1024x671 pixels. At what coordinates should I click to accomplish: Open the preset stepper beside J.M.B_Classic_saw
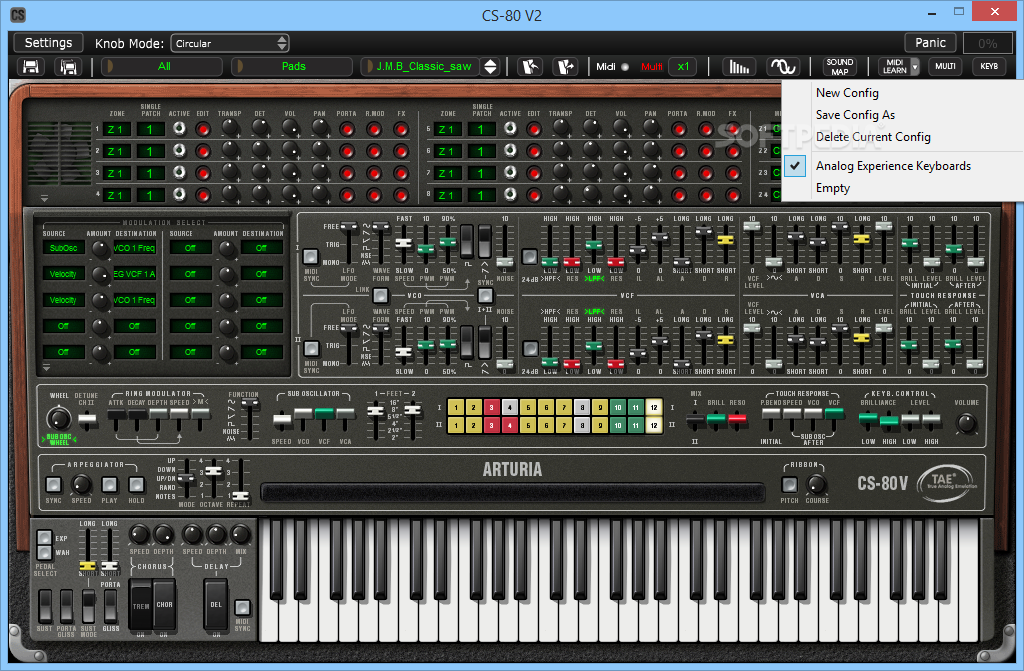(x=490, y=67)
